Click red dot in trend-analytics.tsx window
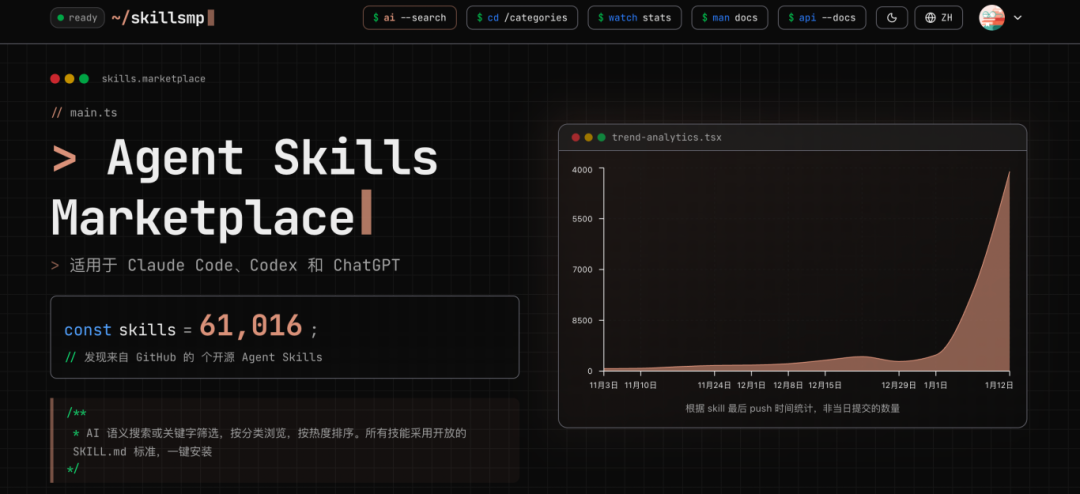 [576, 137]
